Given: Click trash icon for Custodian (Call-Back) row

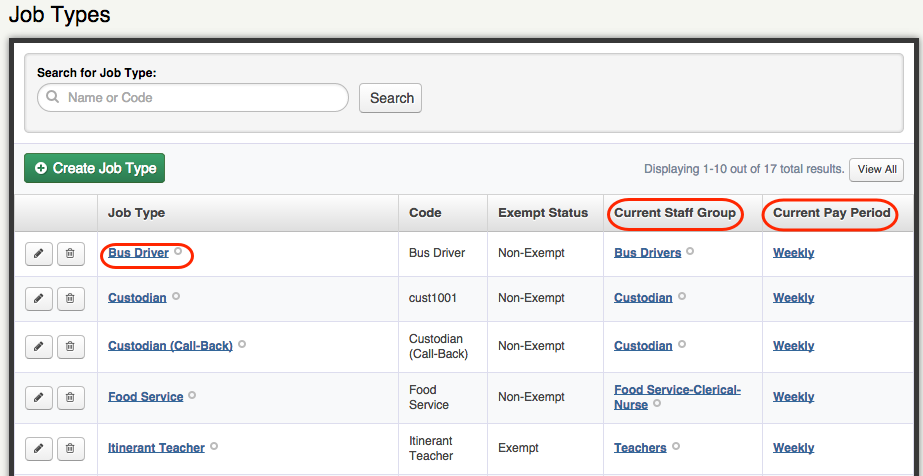Looking at the screenshot, I should point(71,347).
